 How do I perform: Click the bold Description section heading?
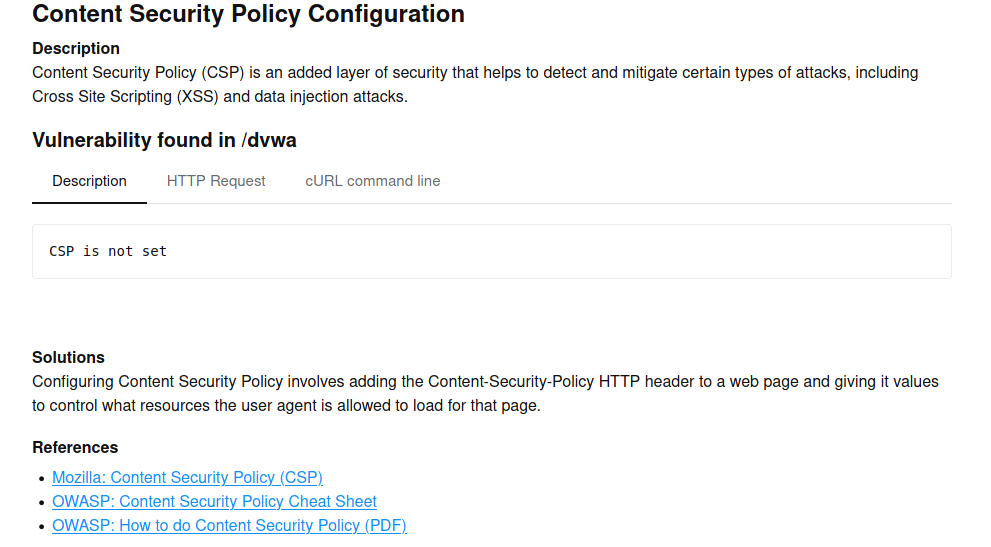click(x=76, y=49)
